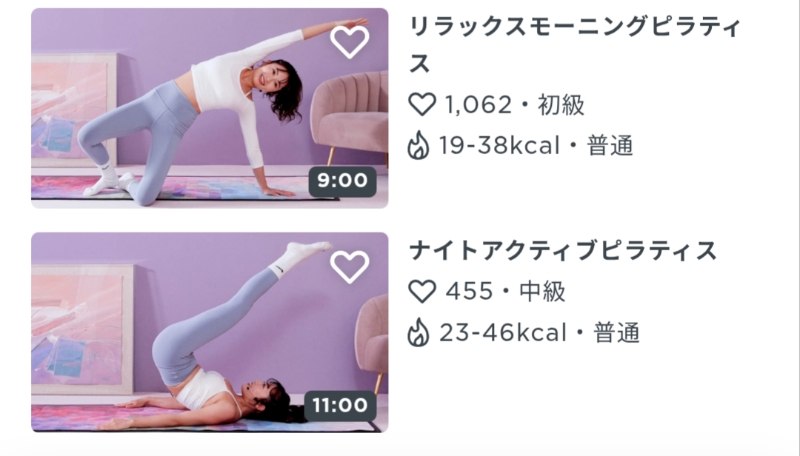Select the 11:00 duration badge
Image resolution: width=800 pixels, height=456 pixels.
(340, 406)
